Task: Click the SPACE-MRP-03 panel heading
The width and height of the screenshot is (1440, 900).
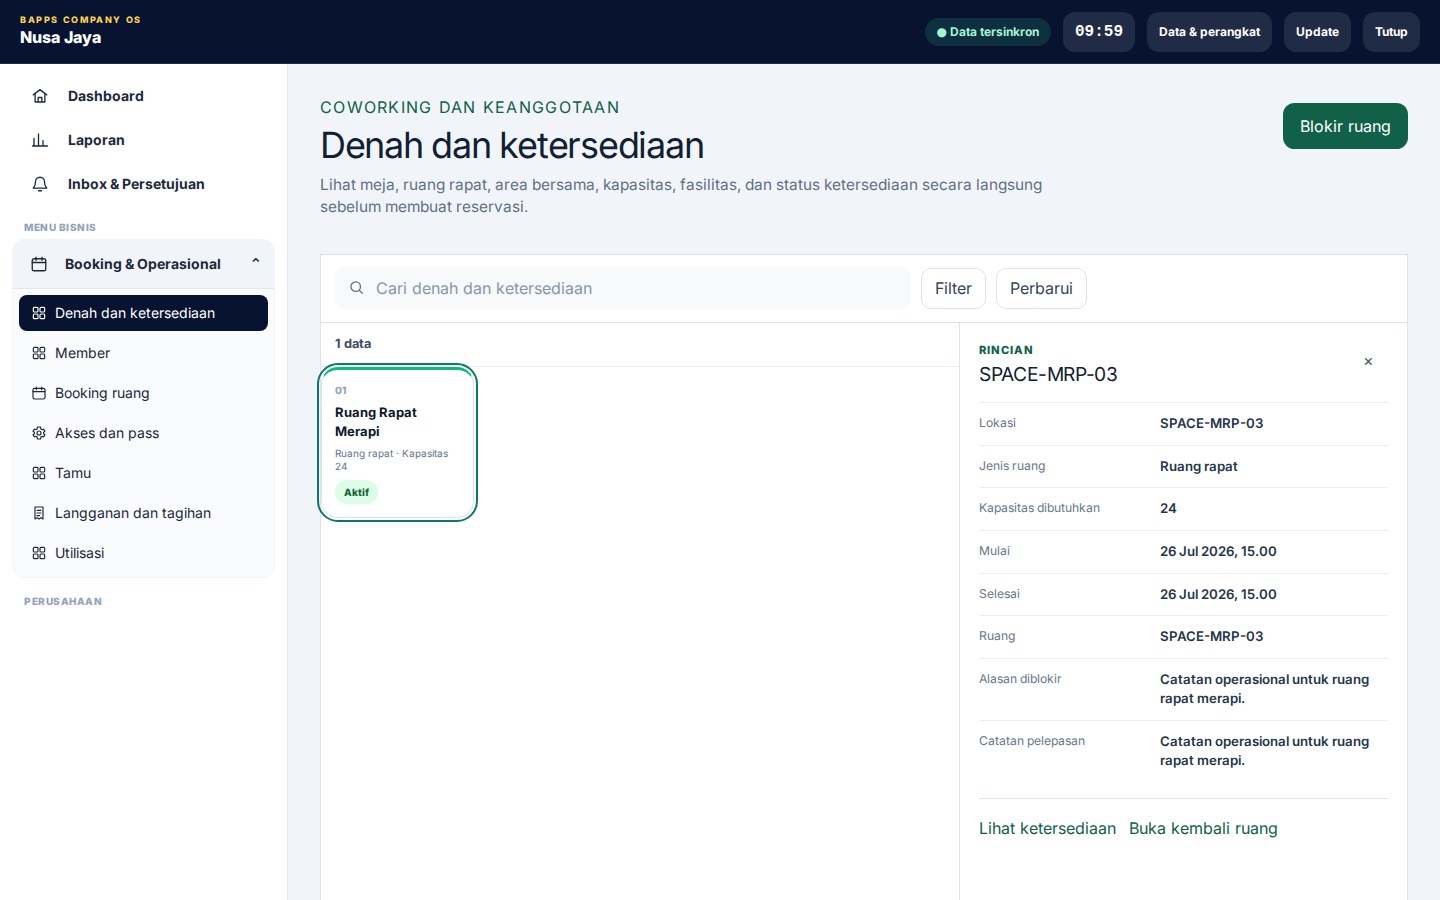Action: (1048, 374)
